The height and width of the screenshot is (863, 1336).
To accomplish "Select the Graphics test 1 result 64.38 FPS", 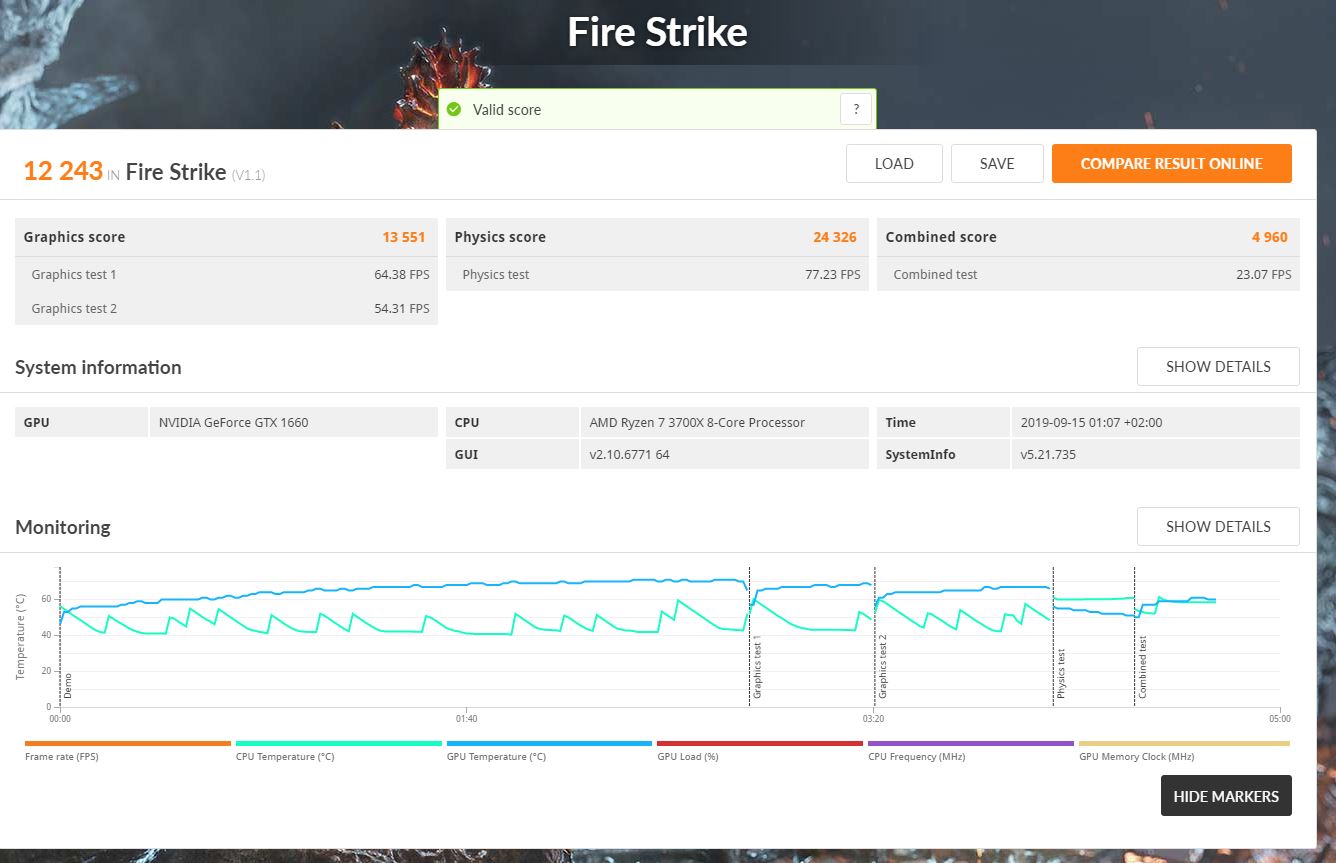I will point(402,274).
